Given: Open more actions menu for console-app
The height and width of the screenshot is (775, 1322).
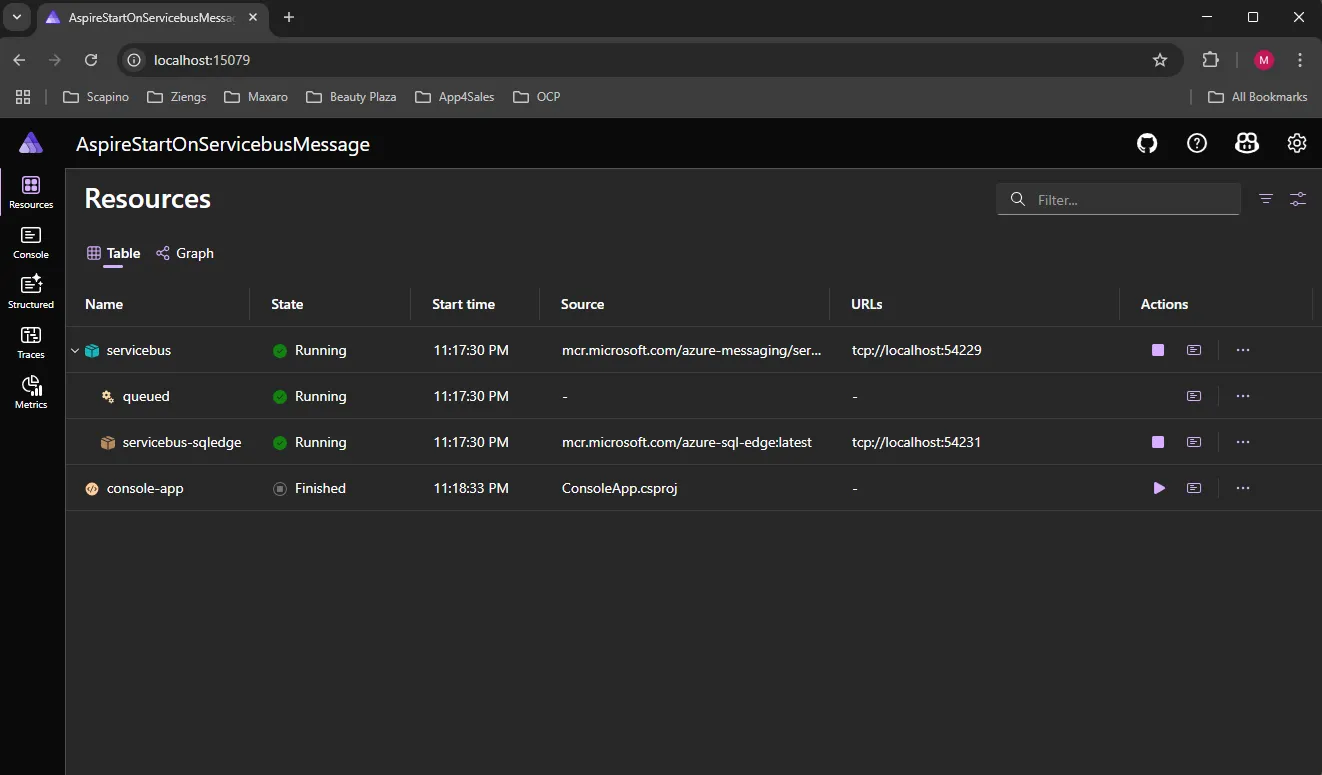Looking at the screenshot, I should pos(1243,488).
